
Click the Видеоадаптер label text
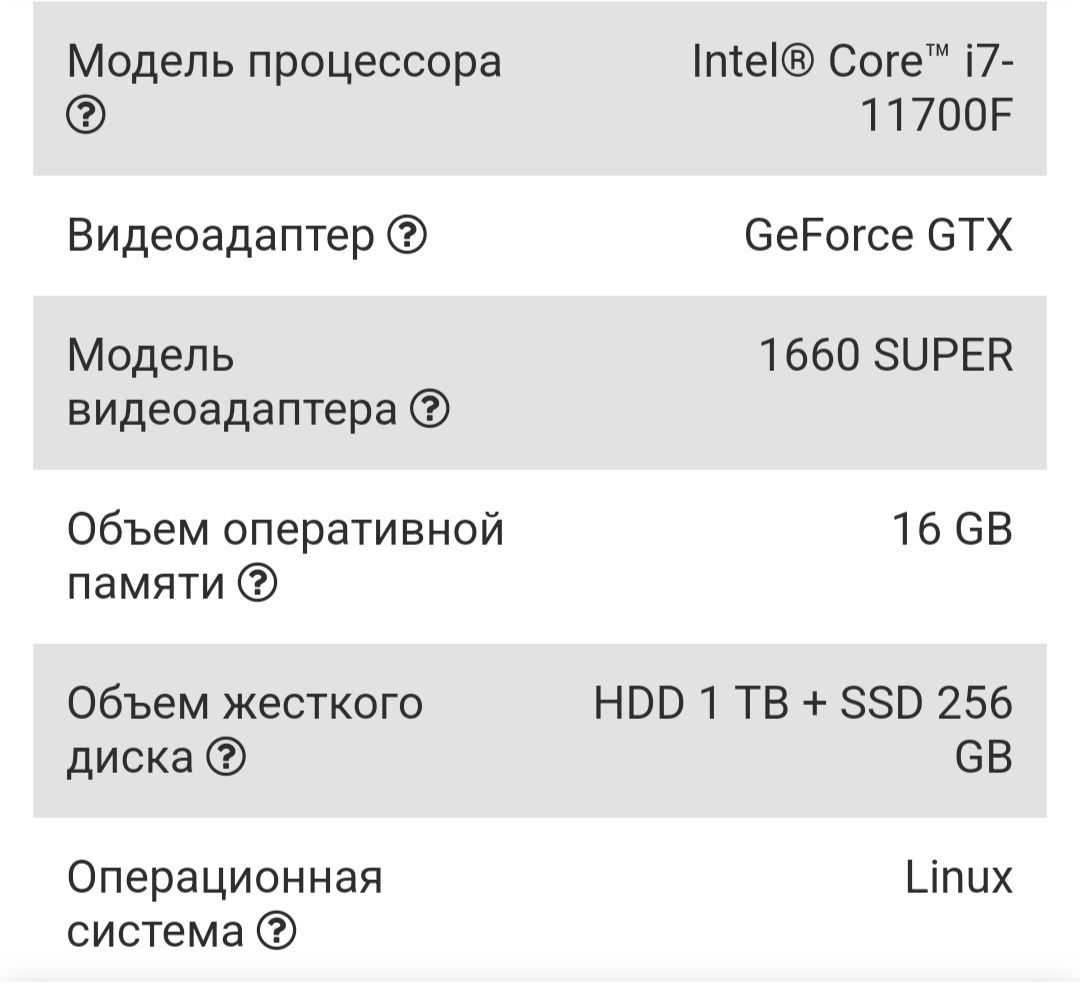pyautogui.click(x=220, y=237)
